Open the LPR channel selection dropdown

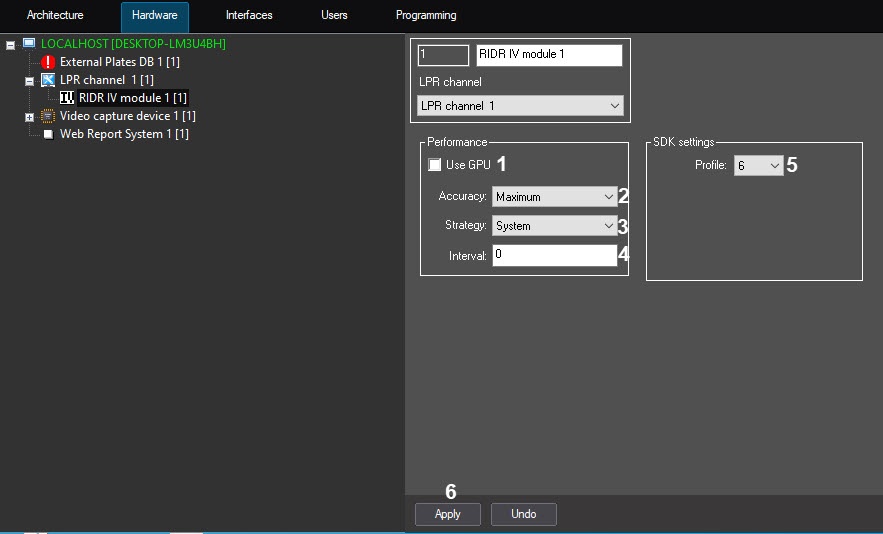click(519, 106)
